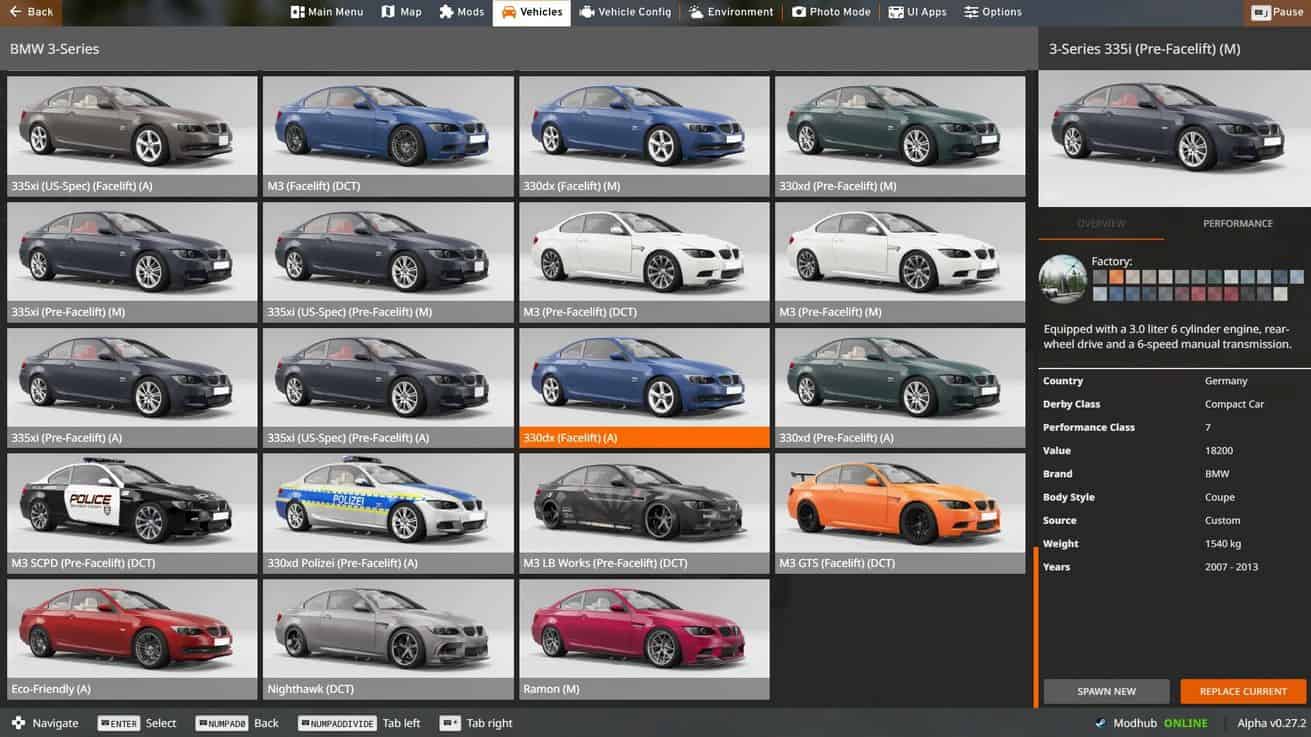Open Options sliders icon
This screenshot has width=1311, height=737.
tap(971, 12)
